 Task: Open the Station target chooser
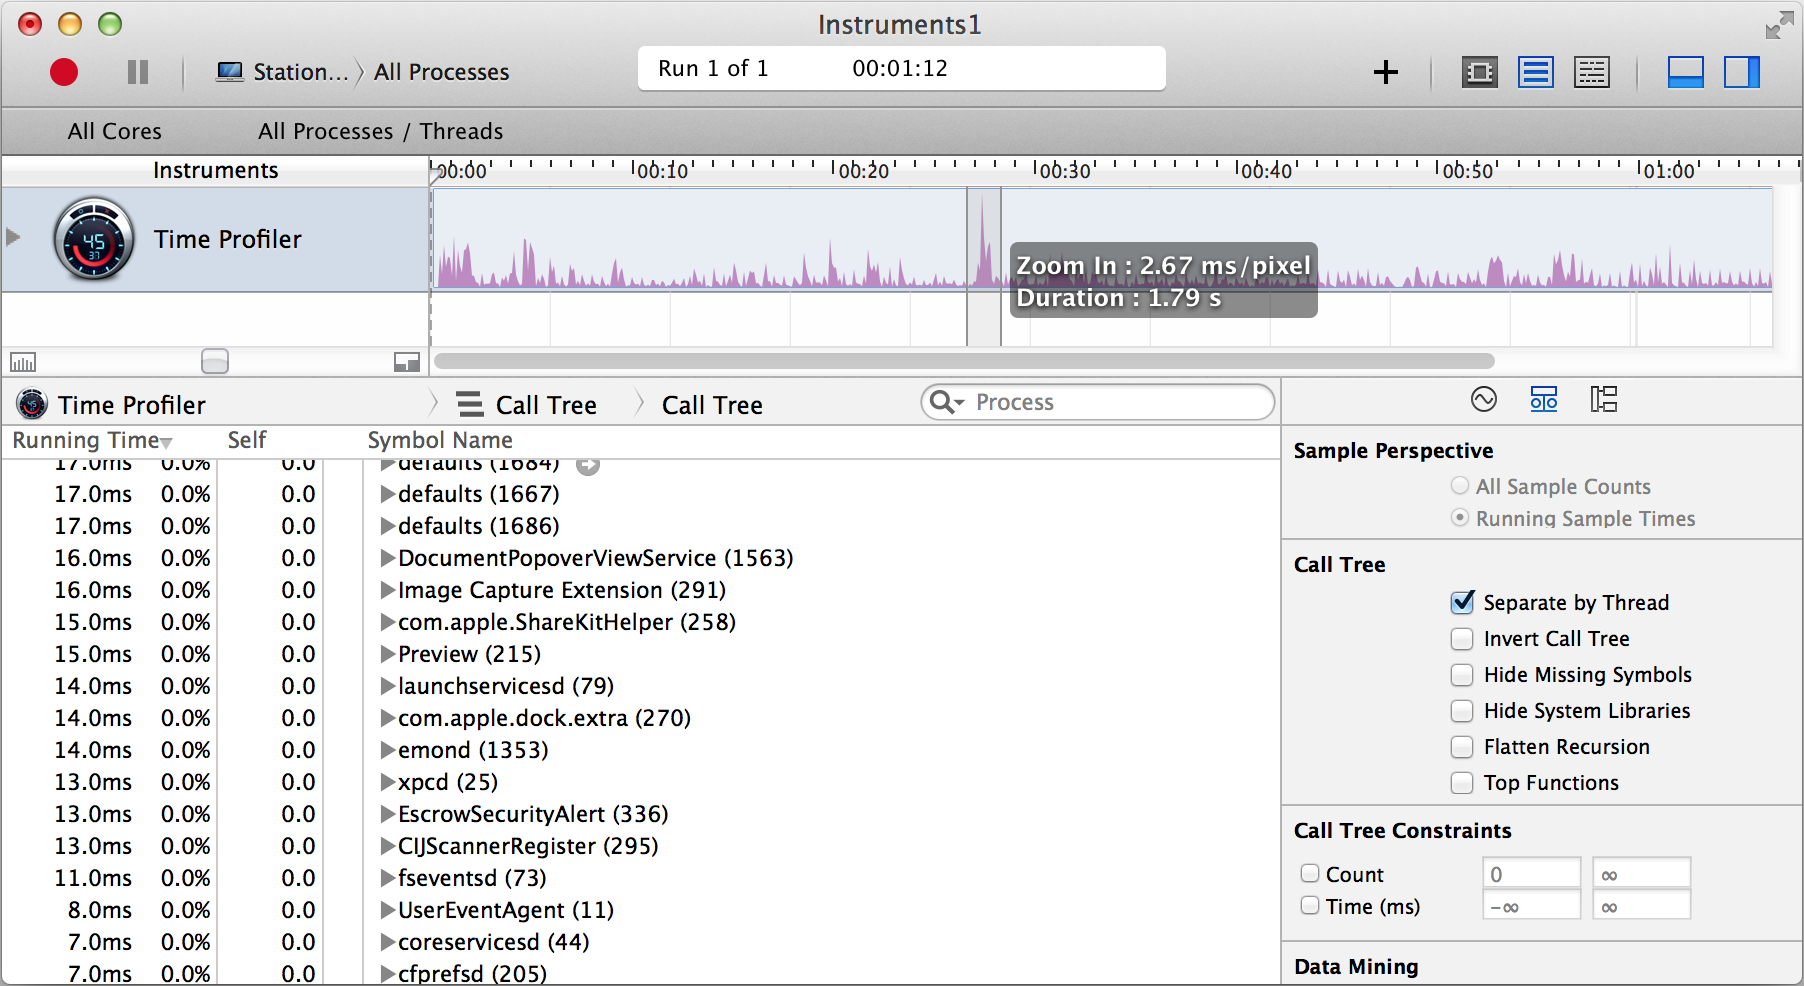click(283, 72)
